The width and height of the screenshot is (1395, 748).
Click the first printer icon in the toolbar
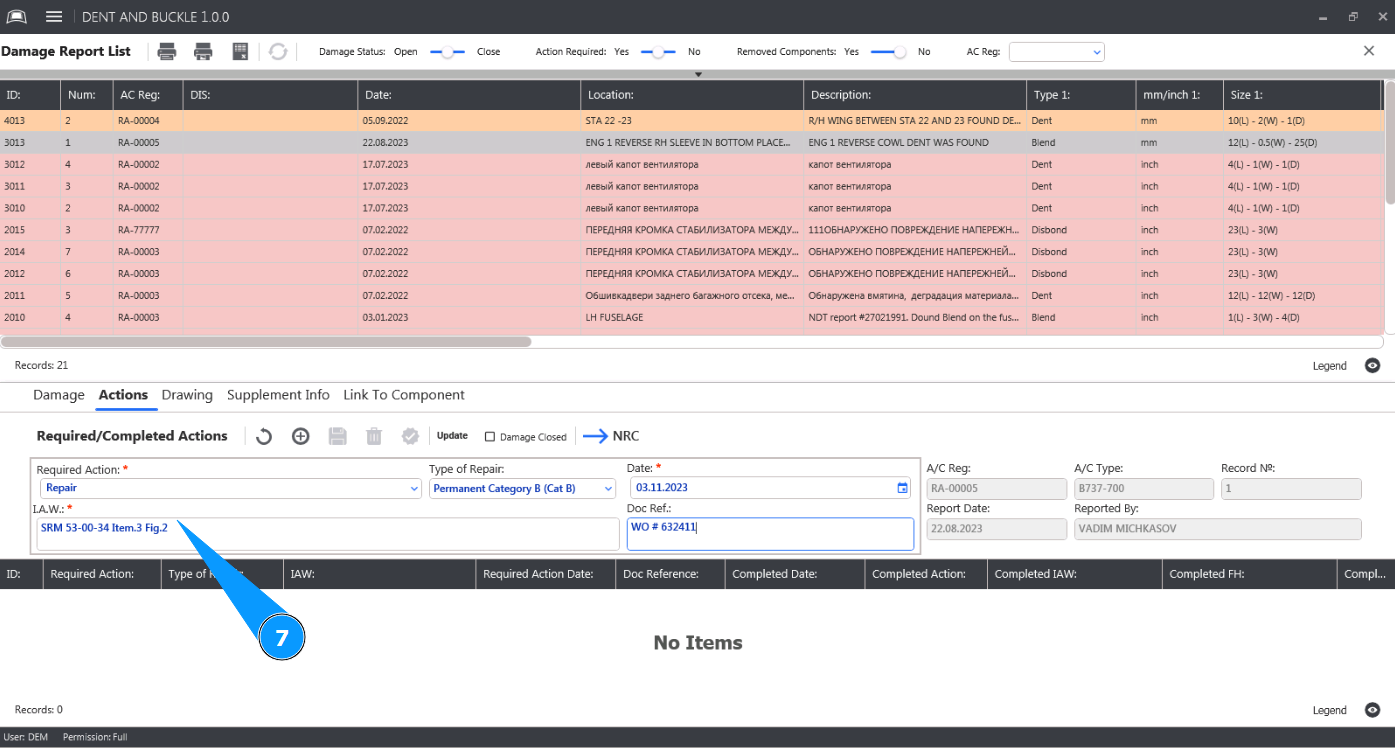click(167, 52)
